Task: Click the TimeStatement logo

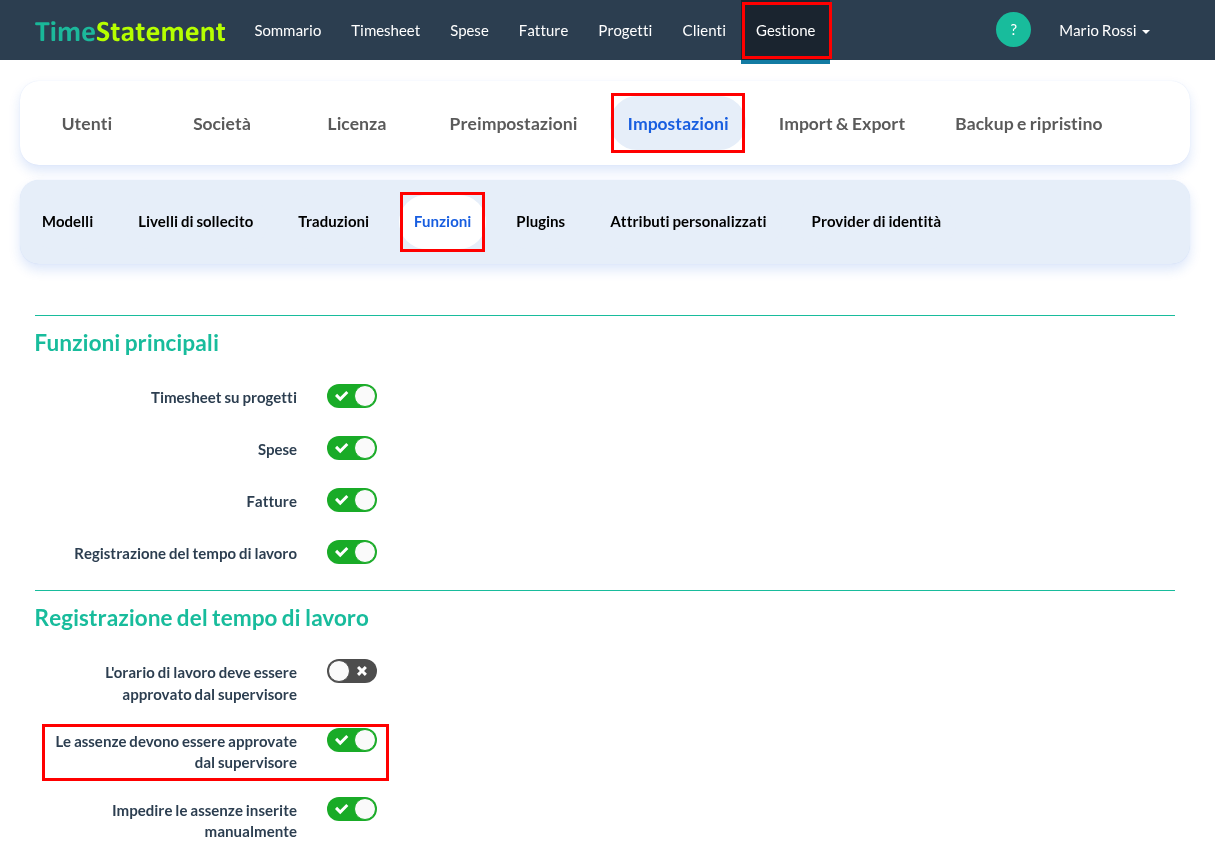Action: (x=130, y=31)
